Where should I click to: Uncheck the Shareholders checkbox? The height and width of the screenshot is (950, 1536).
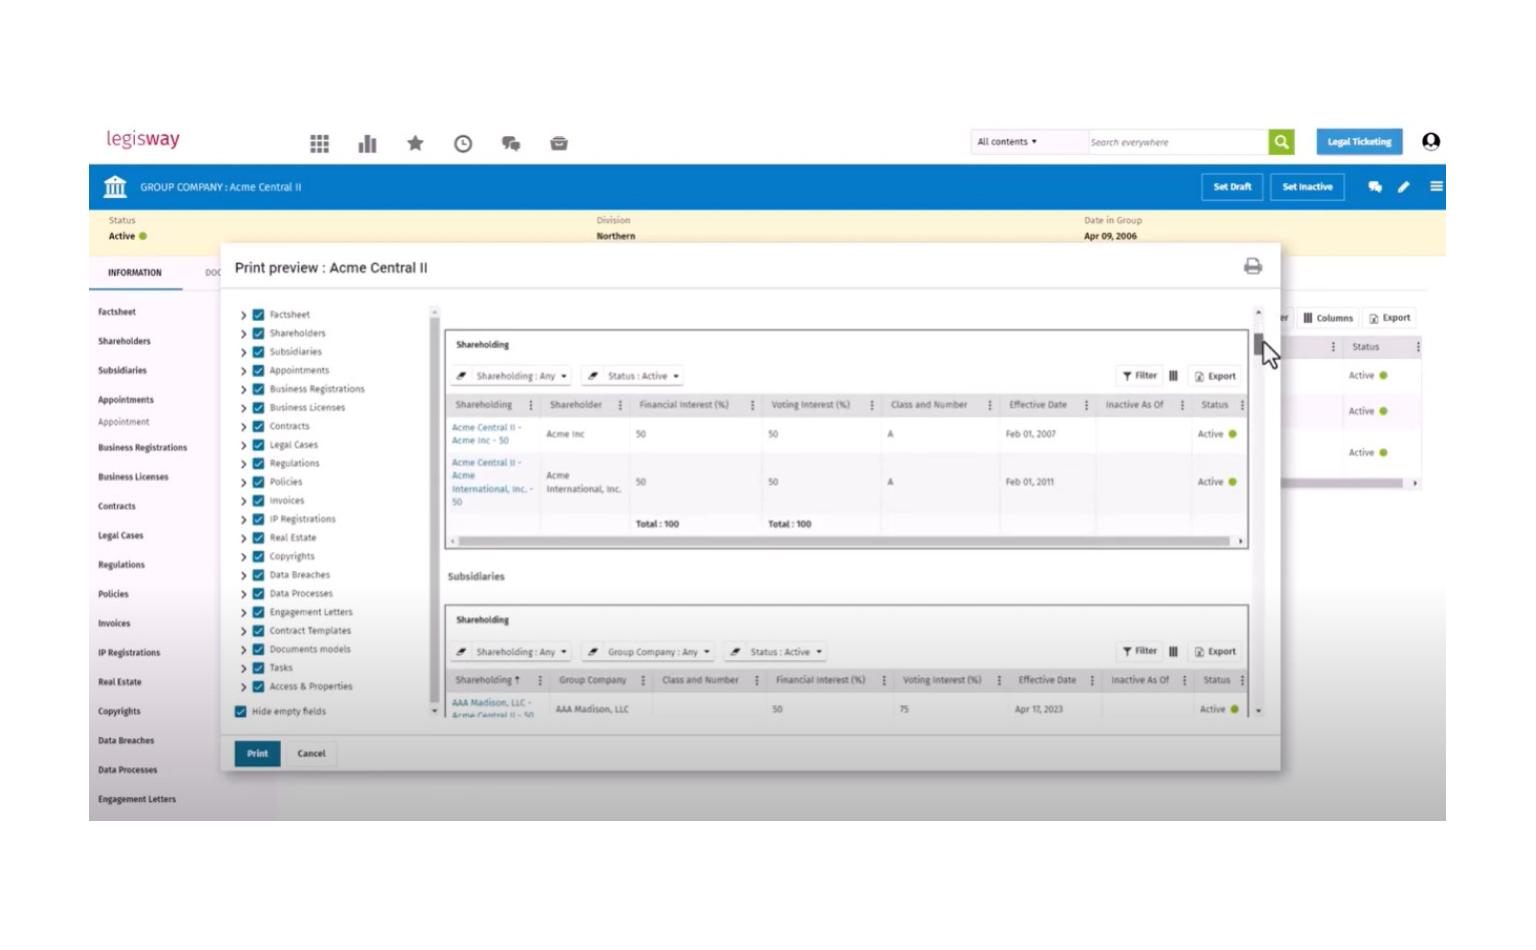[258, 333]
